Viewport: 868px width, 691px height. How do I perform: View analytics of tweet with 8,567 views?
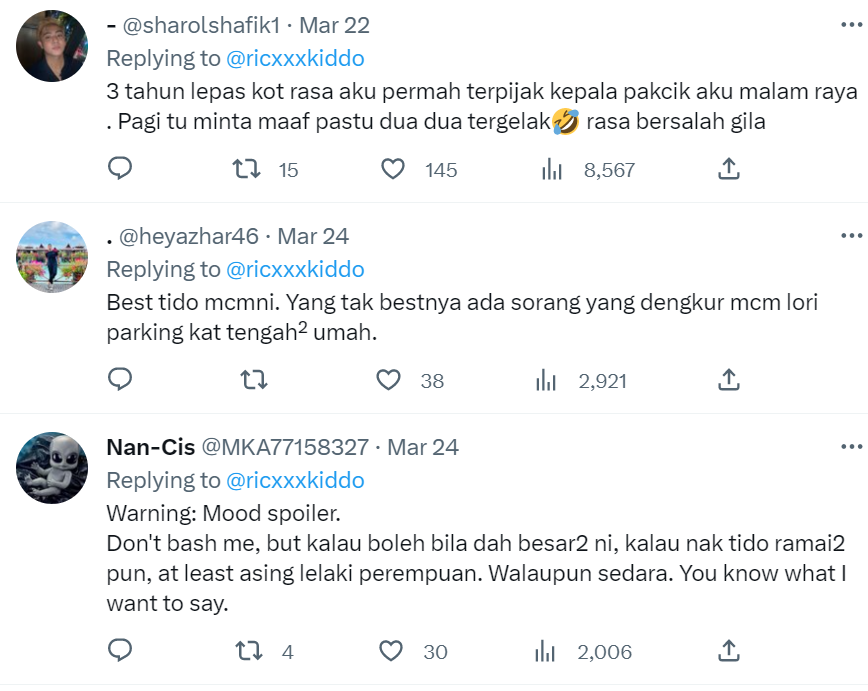[551, 169]
